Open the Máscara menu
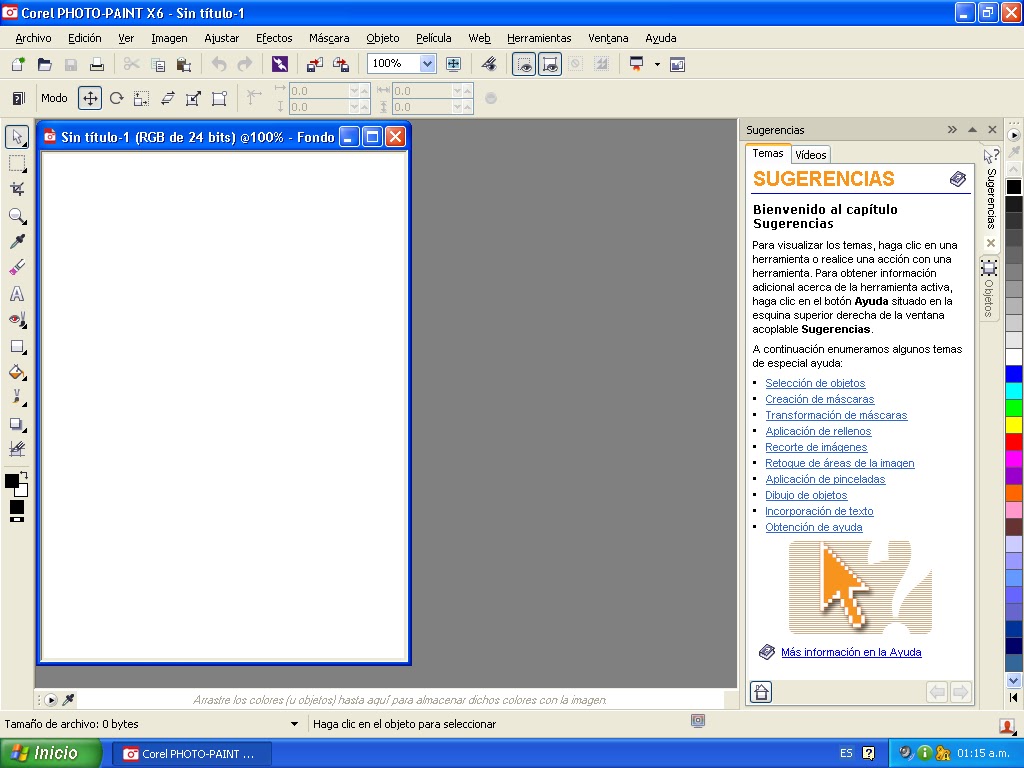Viewport: 1024px width, 768px height. 329,38
